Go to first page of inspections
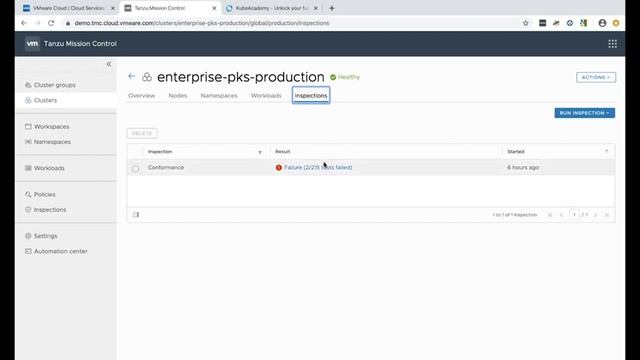Viewport: 640px width, 360px height. 550,215
